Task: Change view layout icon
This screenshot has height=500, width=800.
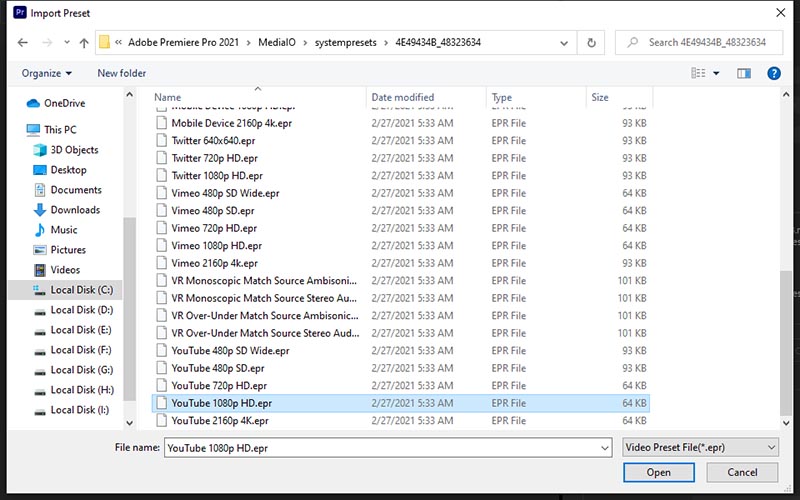Action: [x=698, y=73]
